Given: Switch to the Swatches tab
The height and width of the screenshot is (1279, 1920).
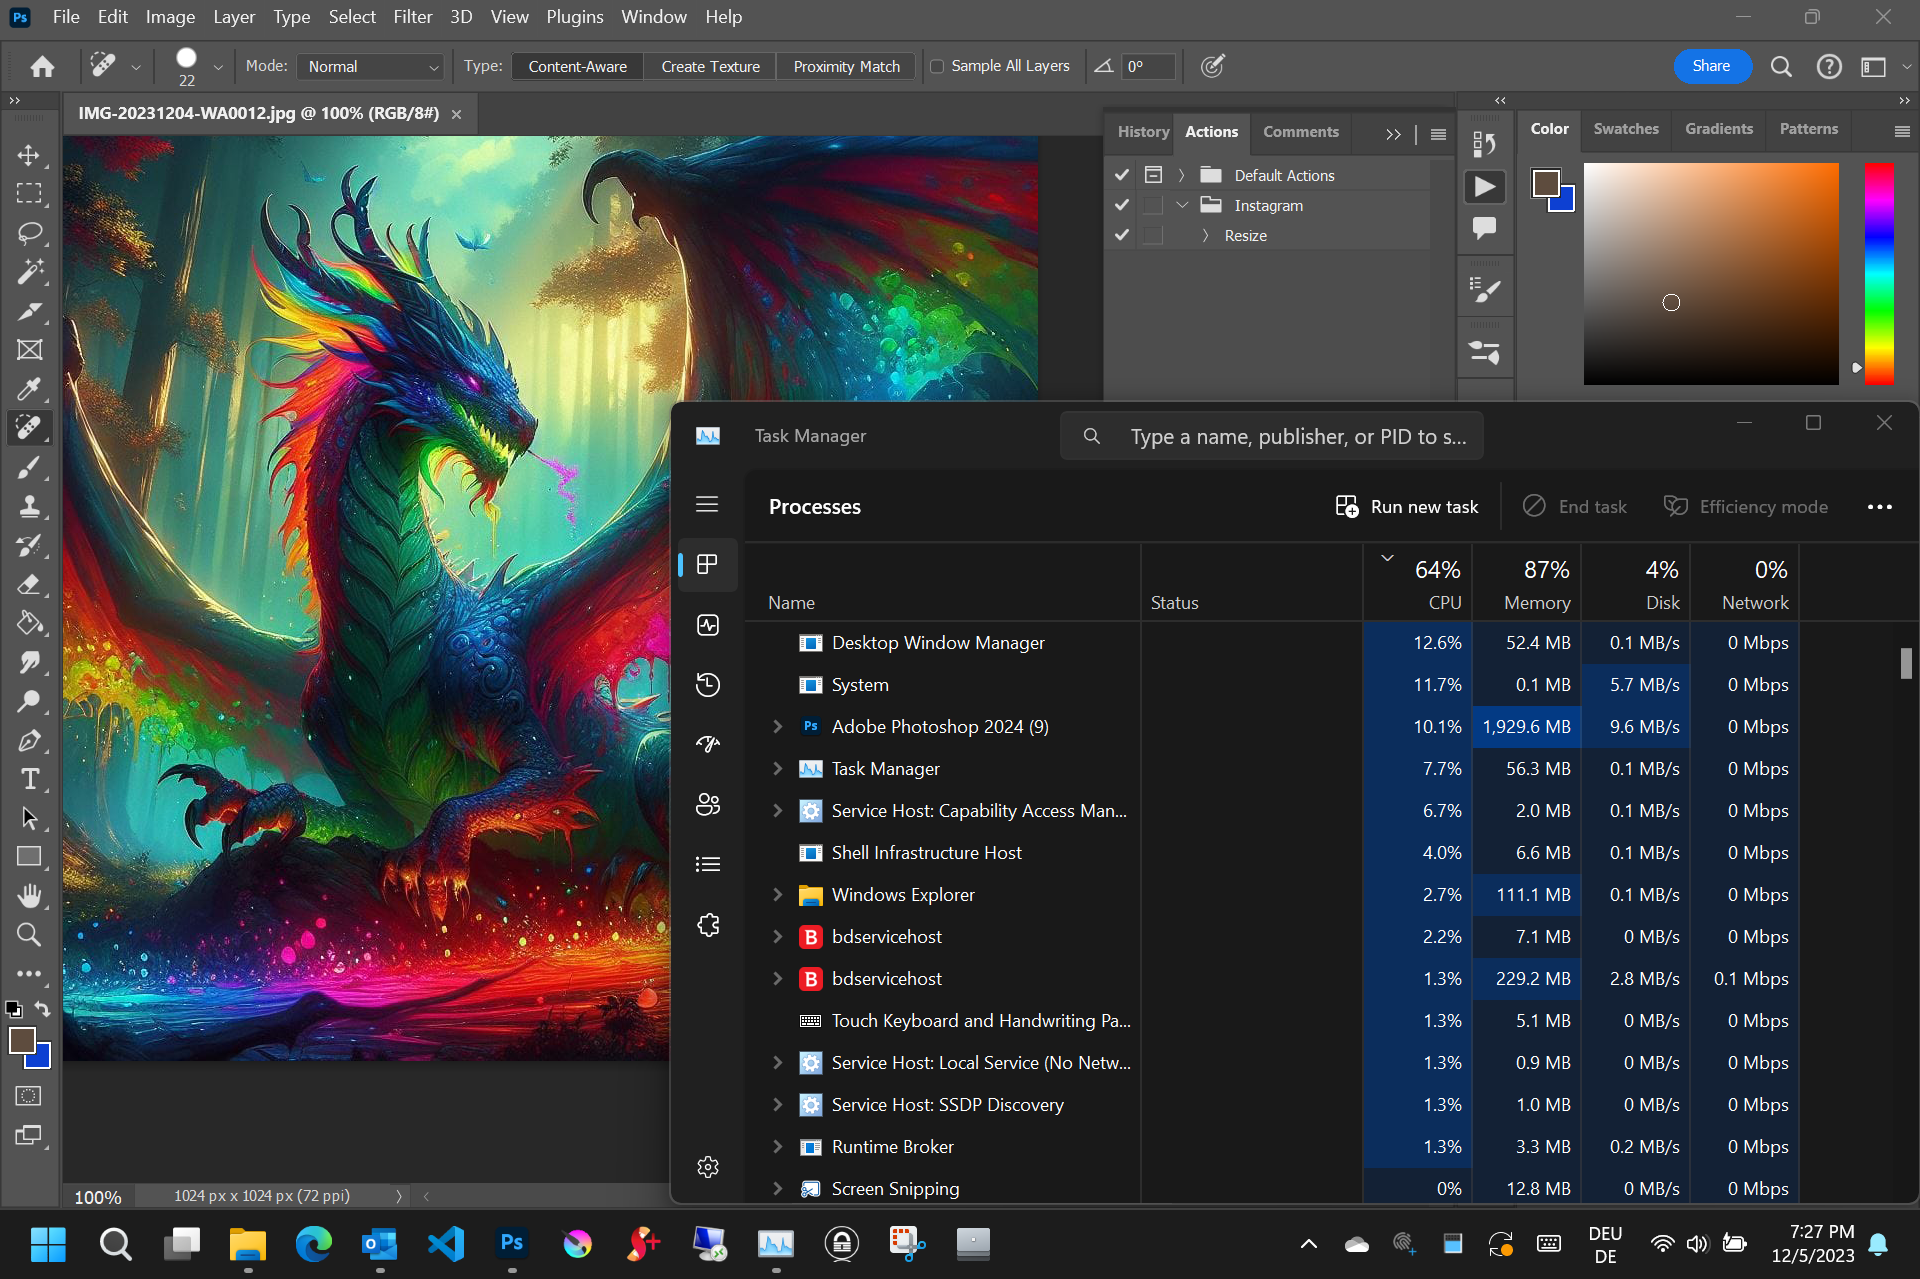Looking at the screenshot, I should pyautogui.click(x=1625, y=129).
